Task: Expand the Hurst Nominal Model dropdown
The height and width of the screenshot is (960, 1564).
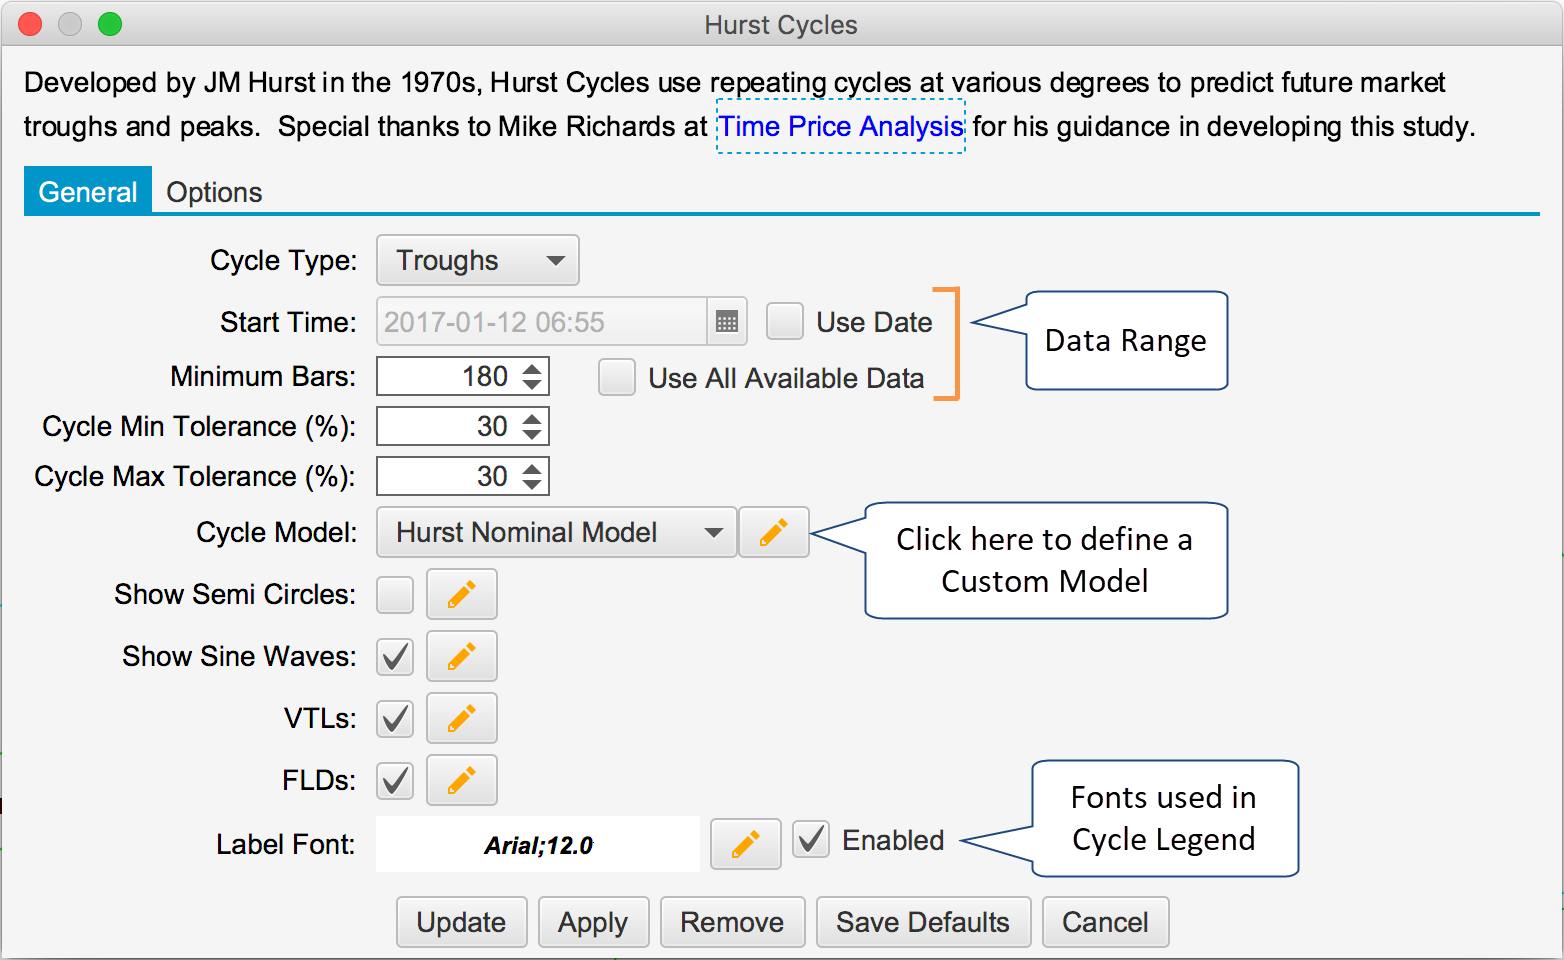Action: click(x=556, y=532)
